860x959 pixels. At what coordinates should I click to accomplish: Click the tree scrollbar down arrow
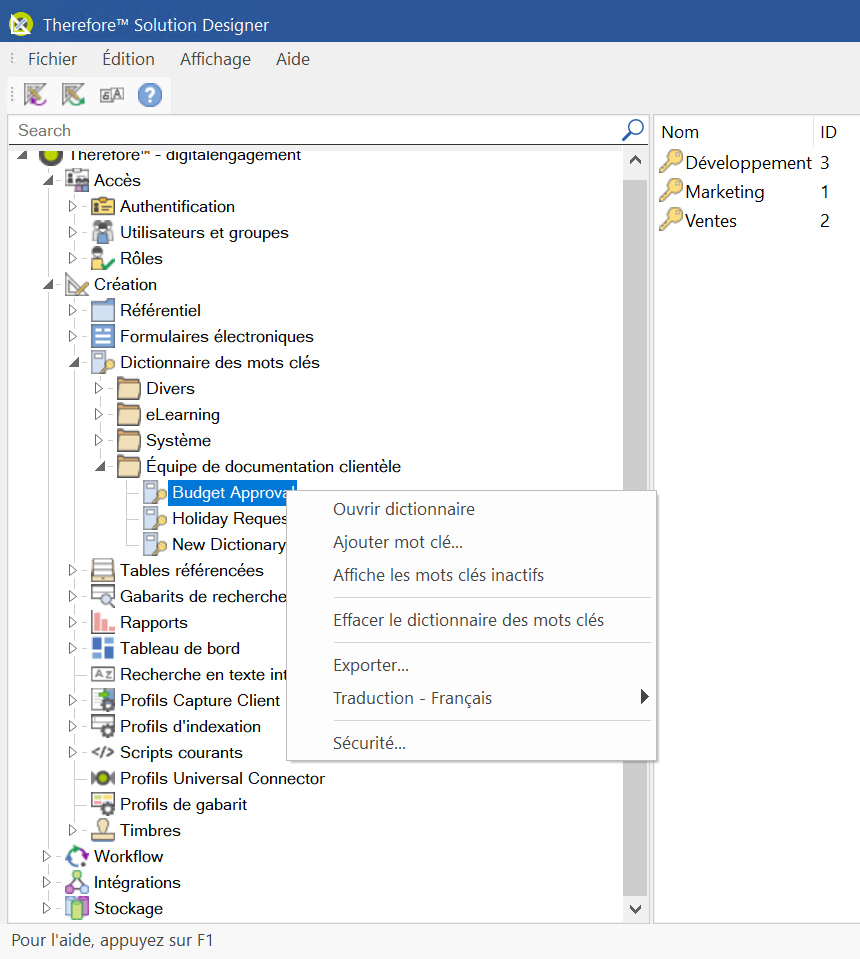click(636, 909)
